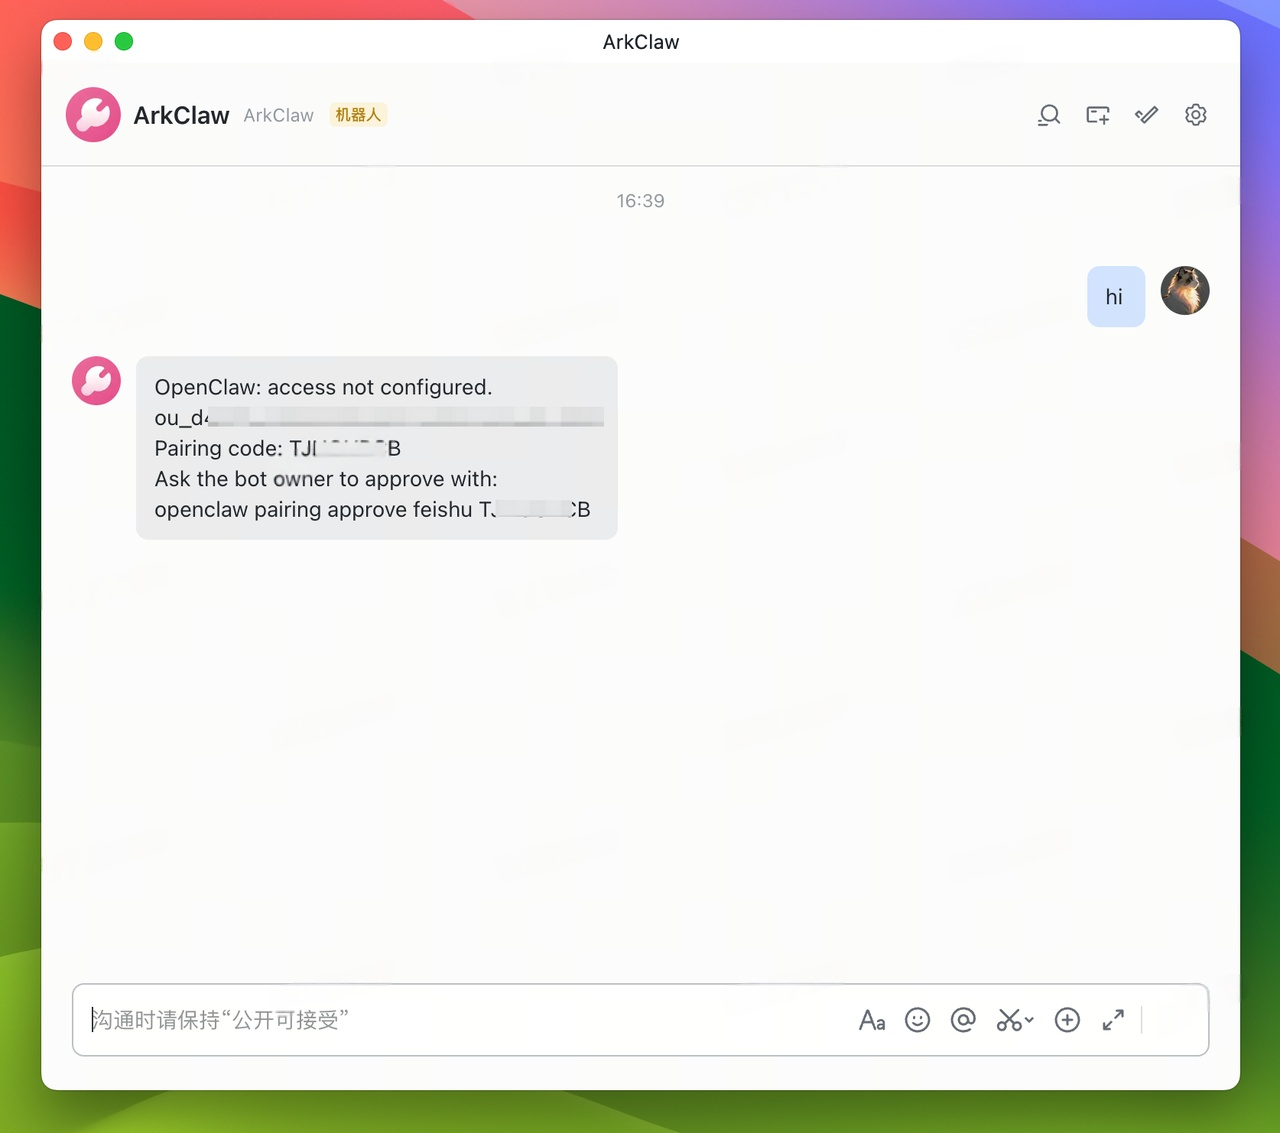Take a screenshot with the scissors icon

[1008, 1020]
